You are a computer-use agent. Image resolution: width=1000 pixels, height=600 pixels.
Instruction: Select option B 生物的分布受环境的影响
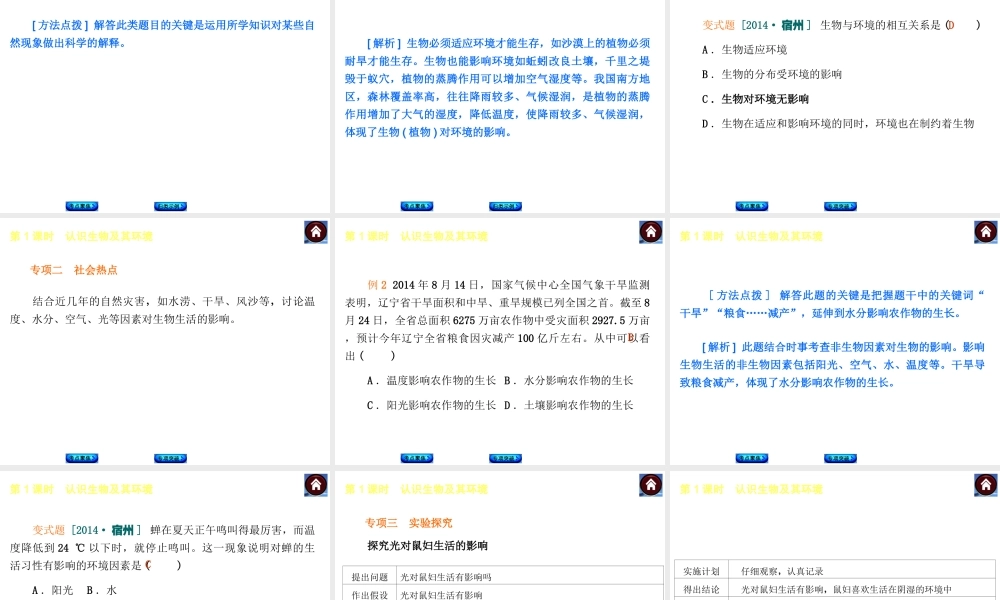pyautogui.click(x=772, y=74)
